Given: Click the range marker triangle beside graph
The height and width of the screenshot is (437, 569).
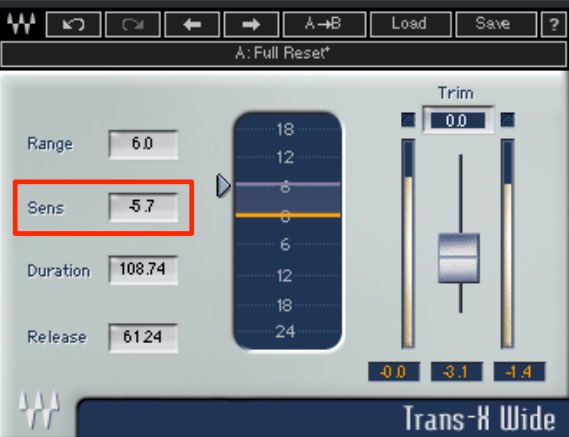Looking at the screenshot, I should (223, 186).
